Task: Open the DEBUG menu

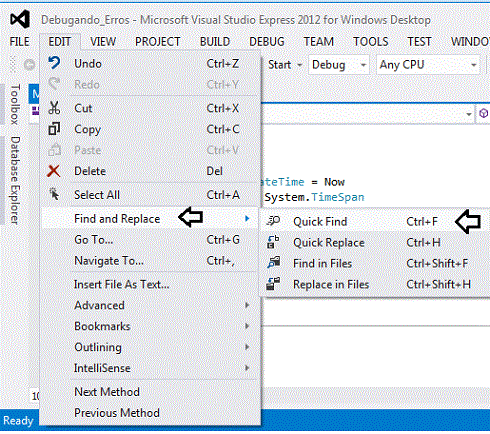Action: [x=267, y=42]
